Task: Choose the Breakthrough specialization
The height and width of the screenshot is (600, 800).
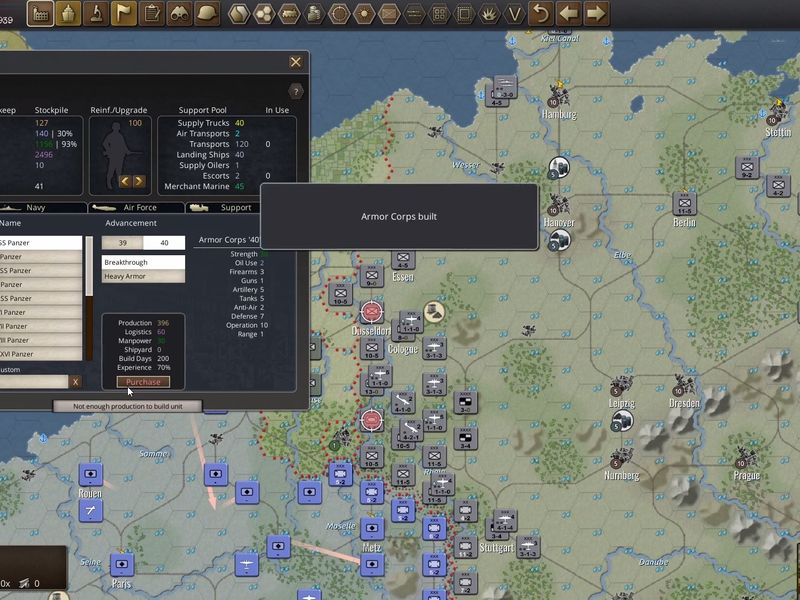Action: [x=143, y=262]
